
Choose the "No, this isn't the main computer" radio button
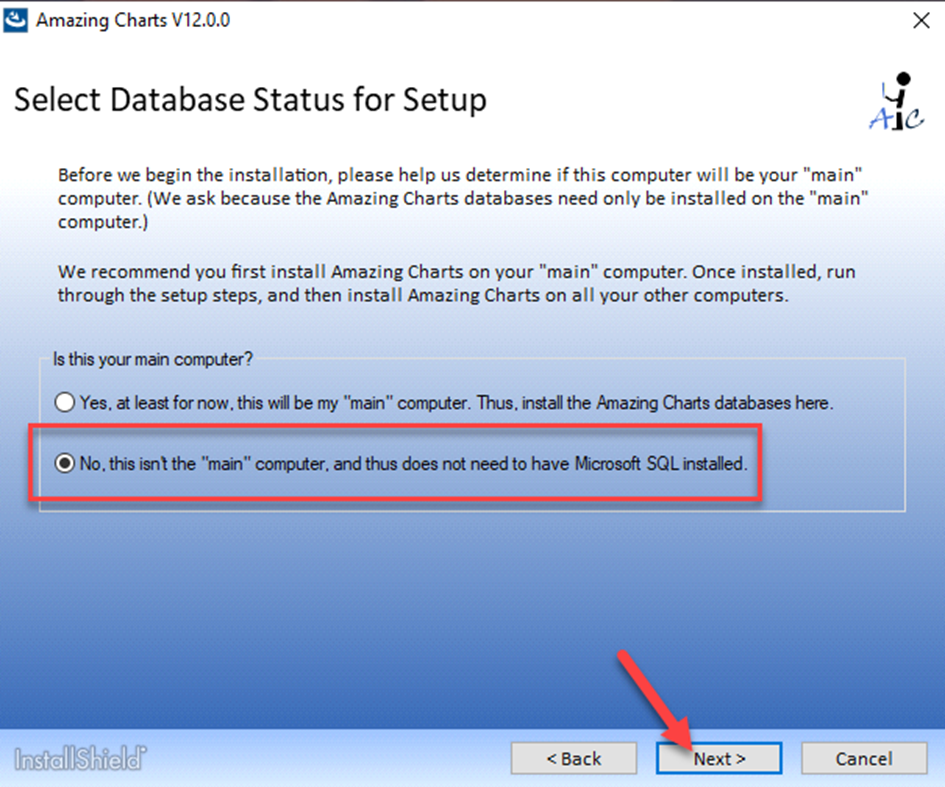pos(65,464)
